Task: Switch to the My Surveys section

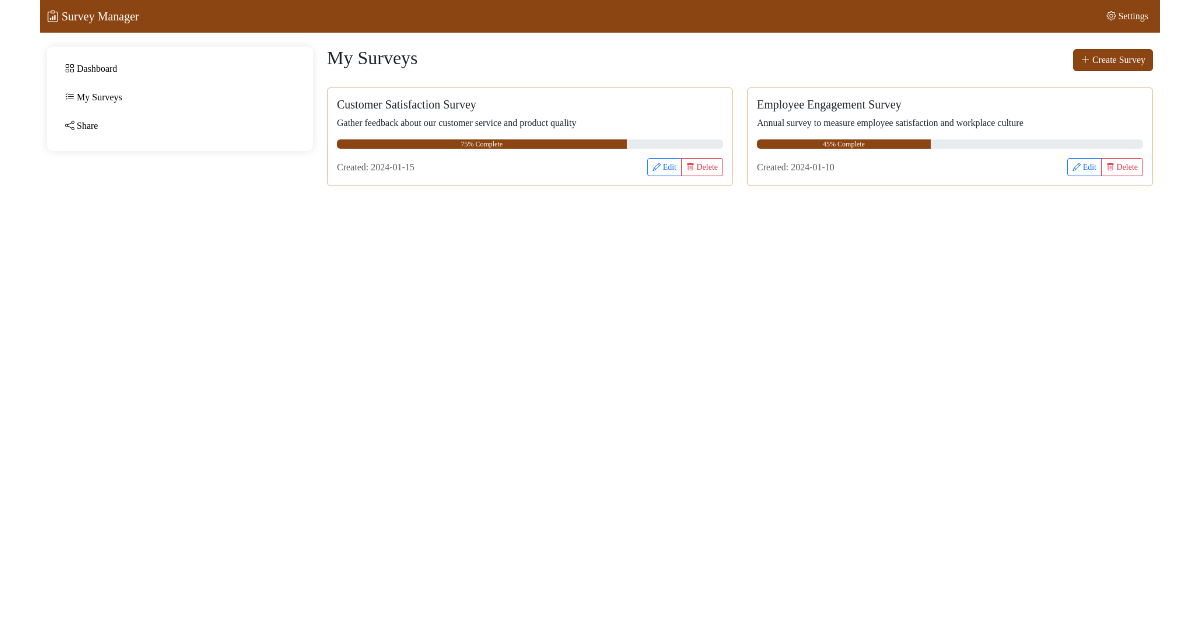Action: tap(100, 96)
